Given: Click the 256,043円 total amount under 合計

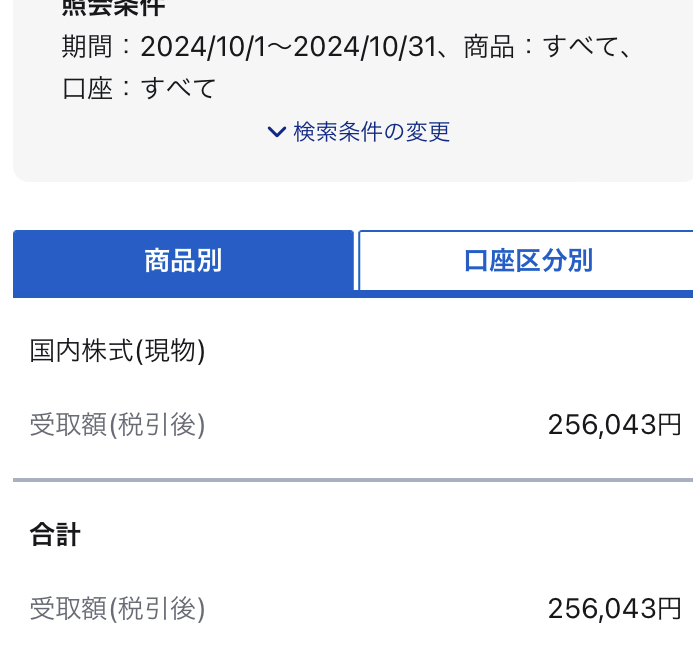Looking at the screenshot, I should pyautogui.click(x=614, y=609).
